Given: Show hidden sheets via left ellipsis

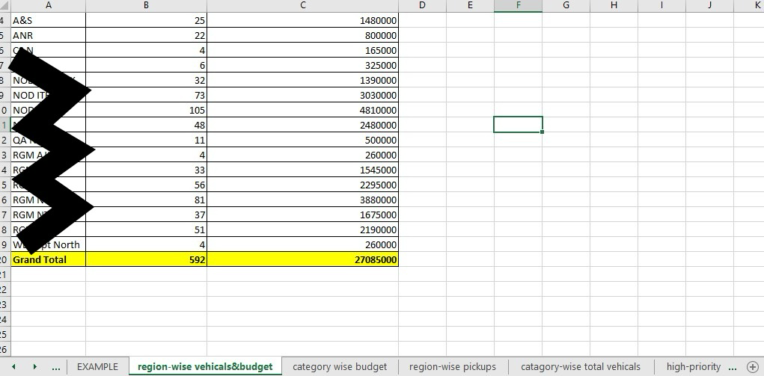Looking at the screenshot, I should tap(56, 368).
